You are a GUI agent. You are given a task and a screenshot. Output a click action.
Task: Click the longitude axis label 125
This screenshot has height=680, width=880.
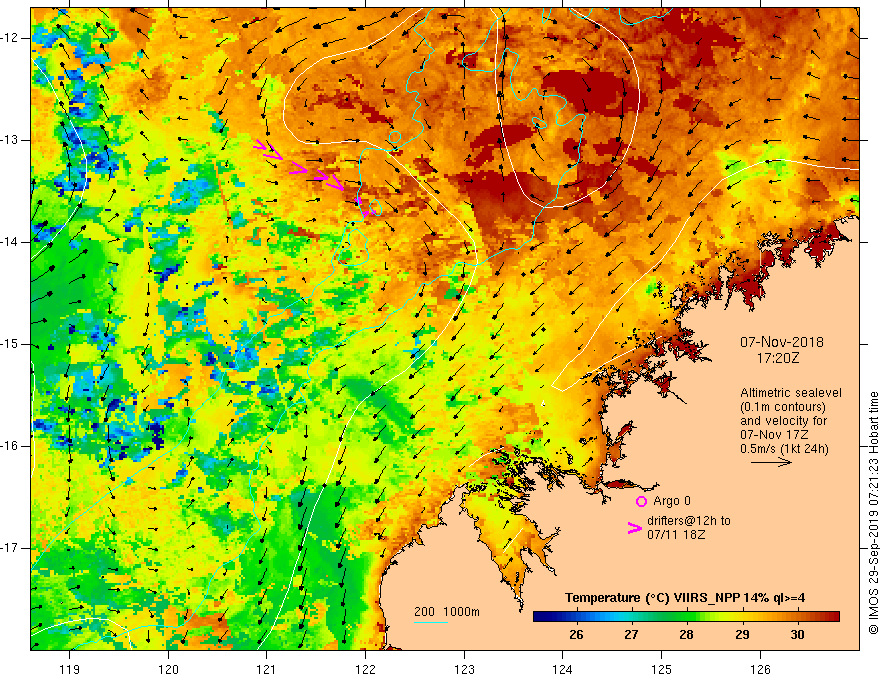[662, 669]
